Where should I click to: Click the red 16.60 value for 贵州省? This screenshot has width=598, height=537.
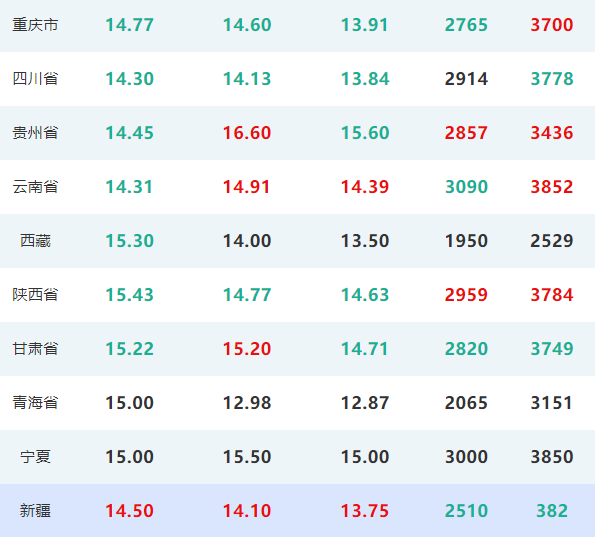pyautogui.click(x=247, y=133)
